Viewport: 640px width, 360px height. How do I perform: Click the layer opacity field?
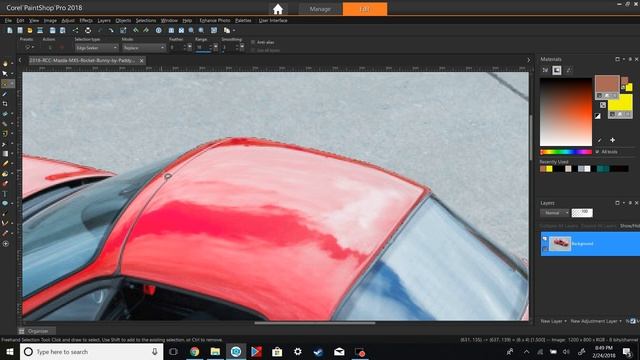[582, 213]
